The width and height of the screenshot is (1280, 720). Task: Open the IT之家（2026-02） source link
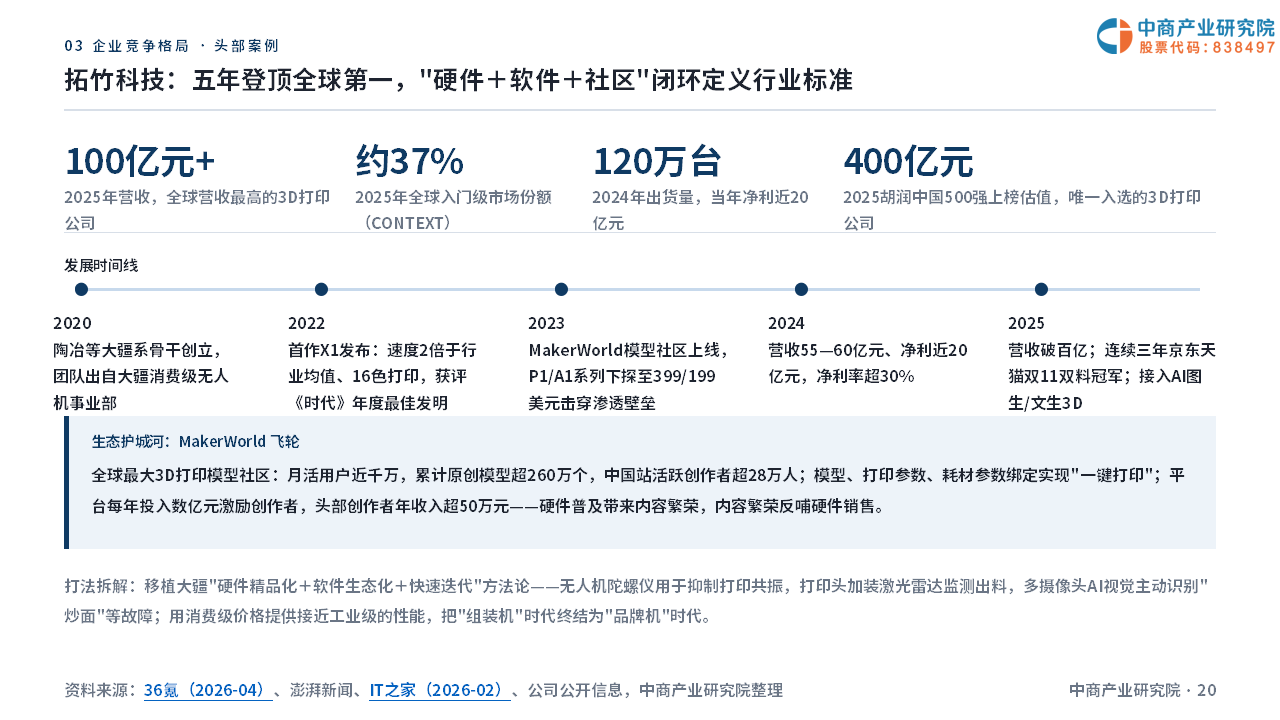[x=440, y=690]
